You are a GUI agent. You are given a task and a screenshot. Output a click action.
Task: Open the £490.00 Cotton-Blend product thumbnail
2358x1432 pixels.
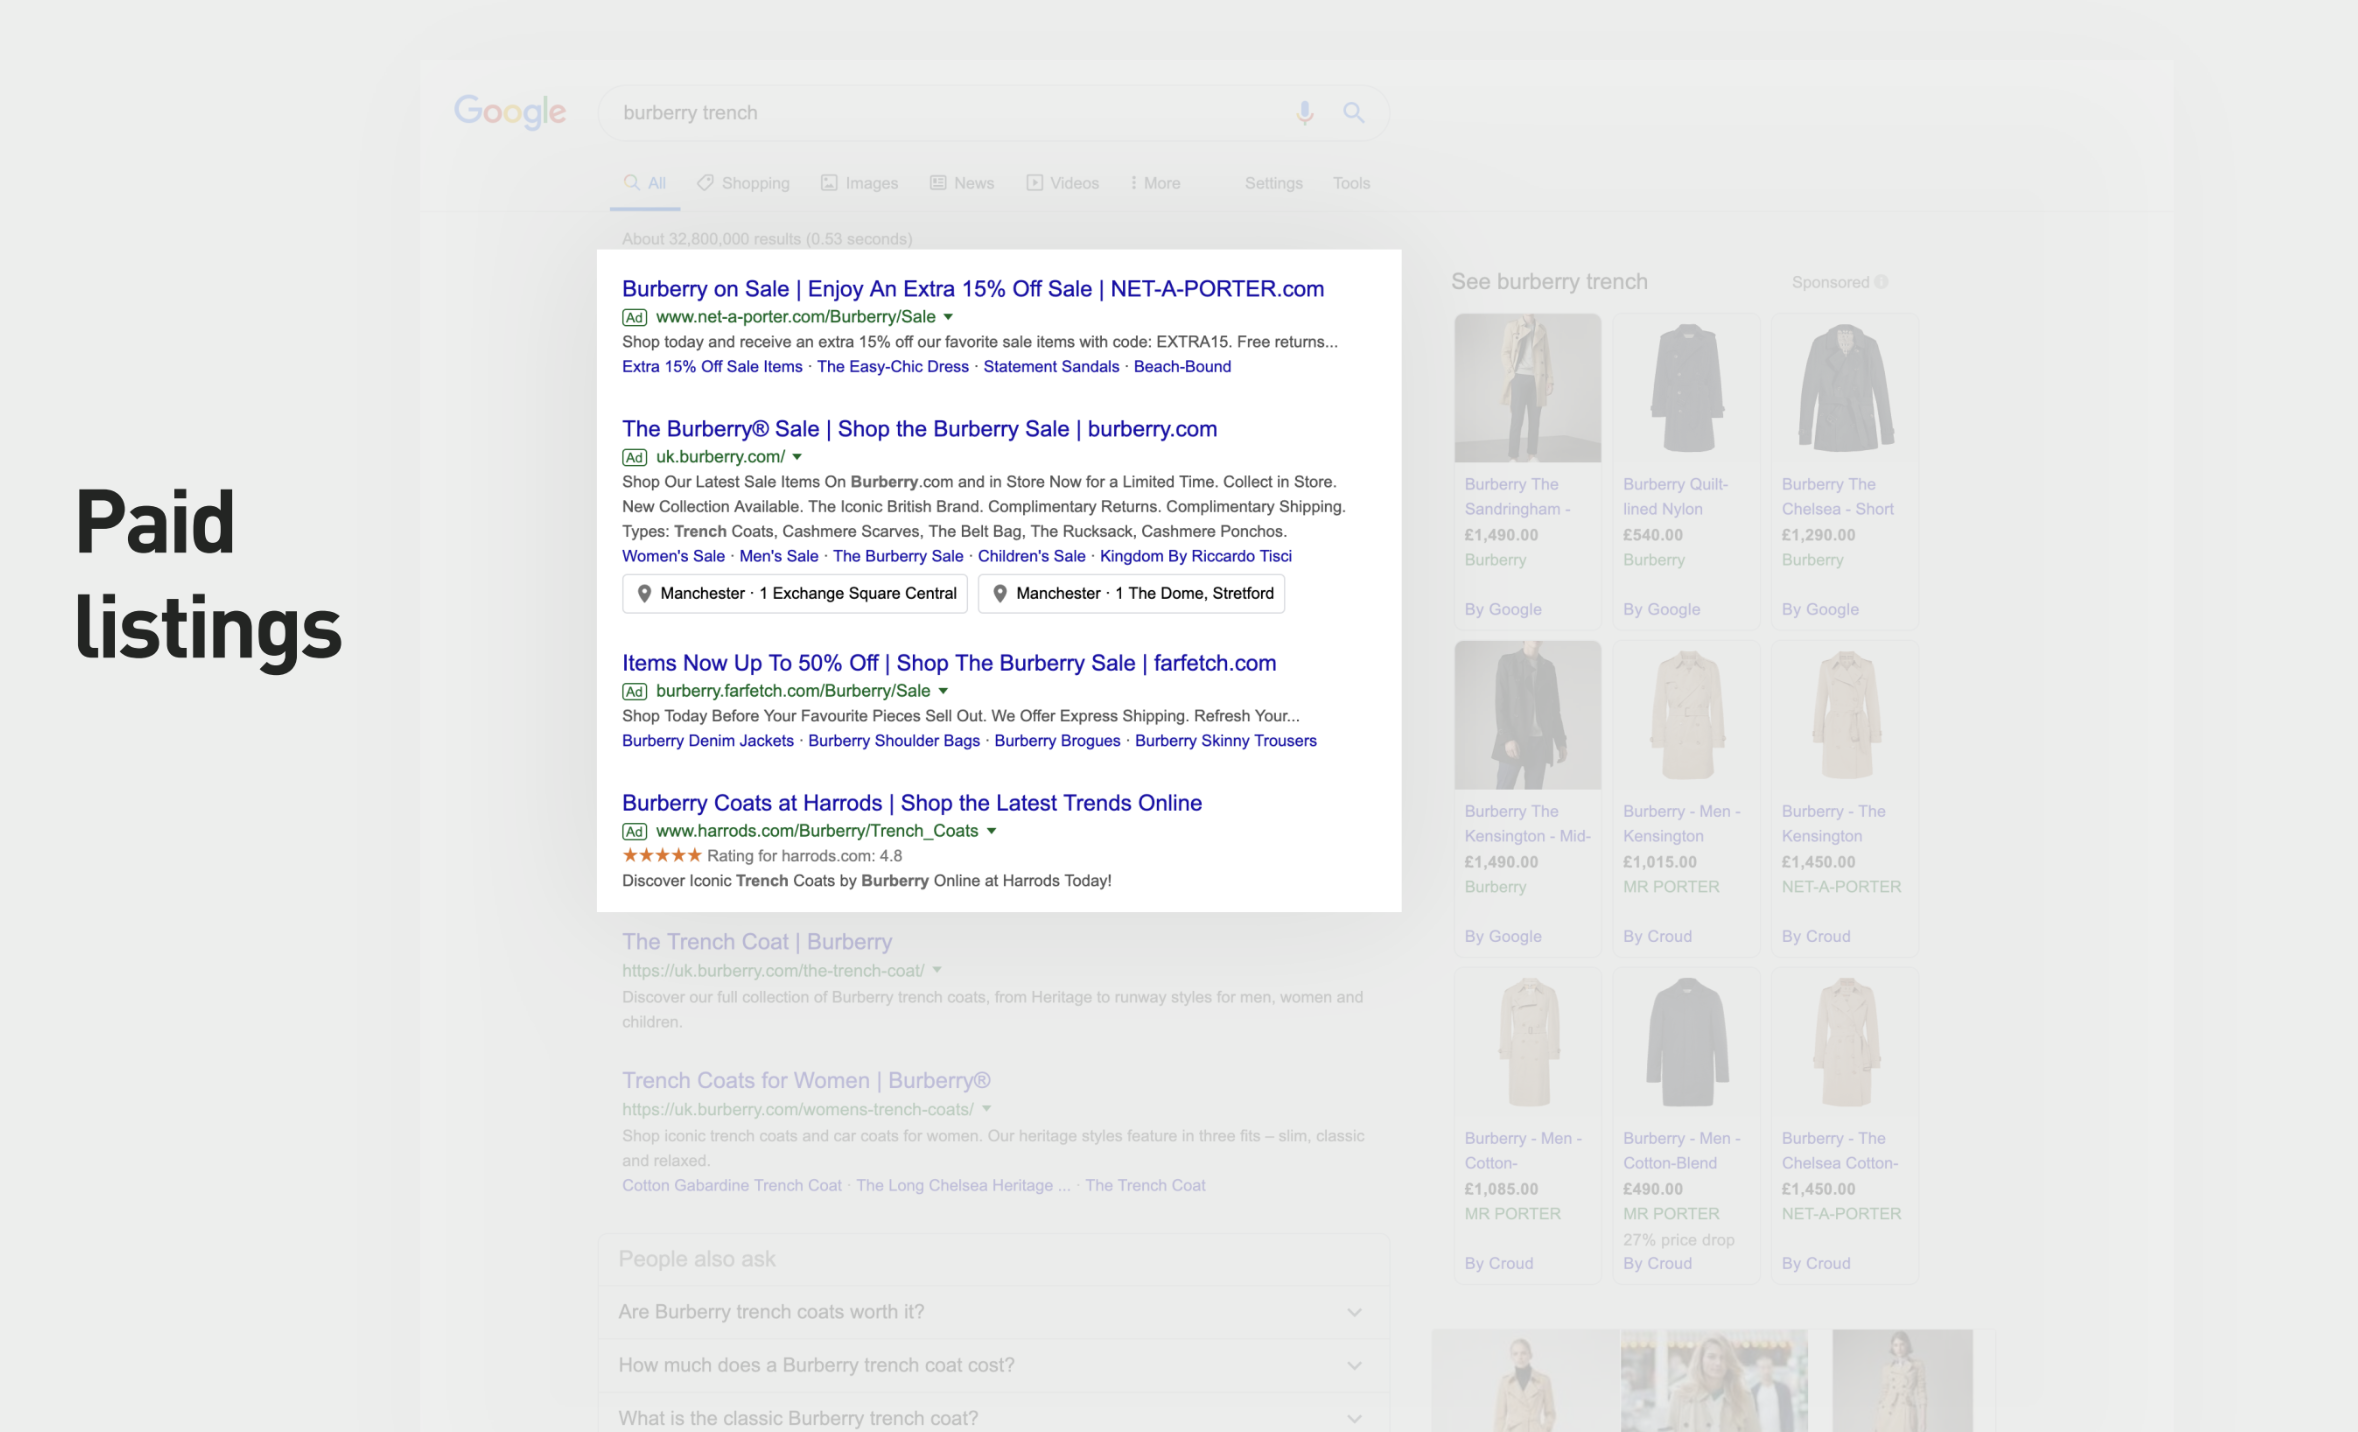[1687, 1042]
